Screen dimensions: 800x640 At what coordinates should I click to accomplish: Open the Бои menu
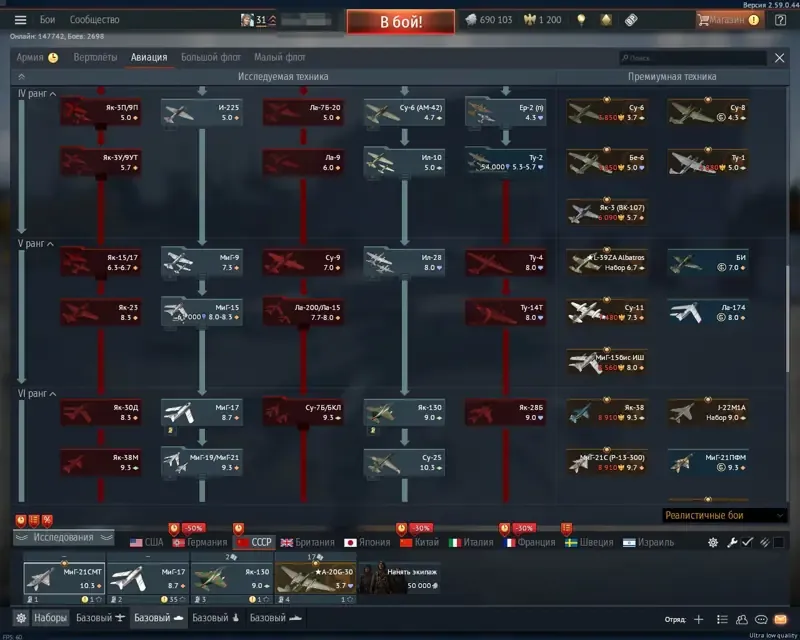pyautogui.click(x=47, y=20)
